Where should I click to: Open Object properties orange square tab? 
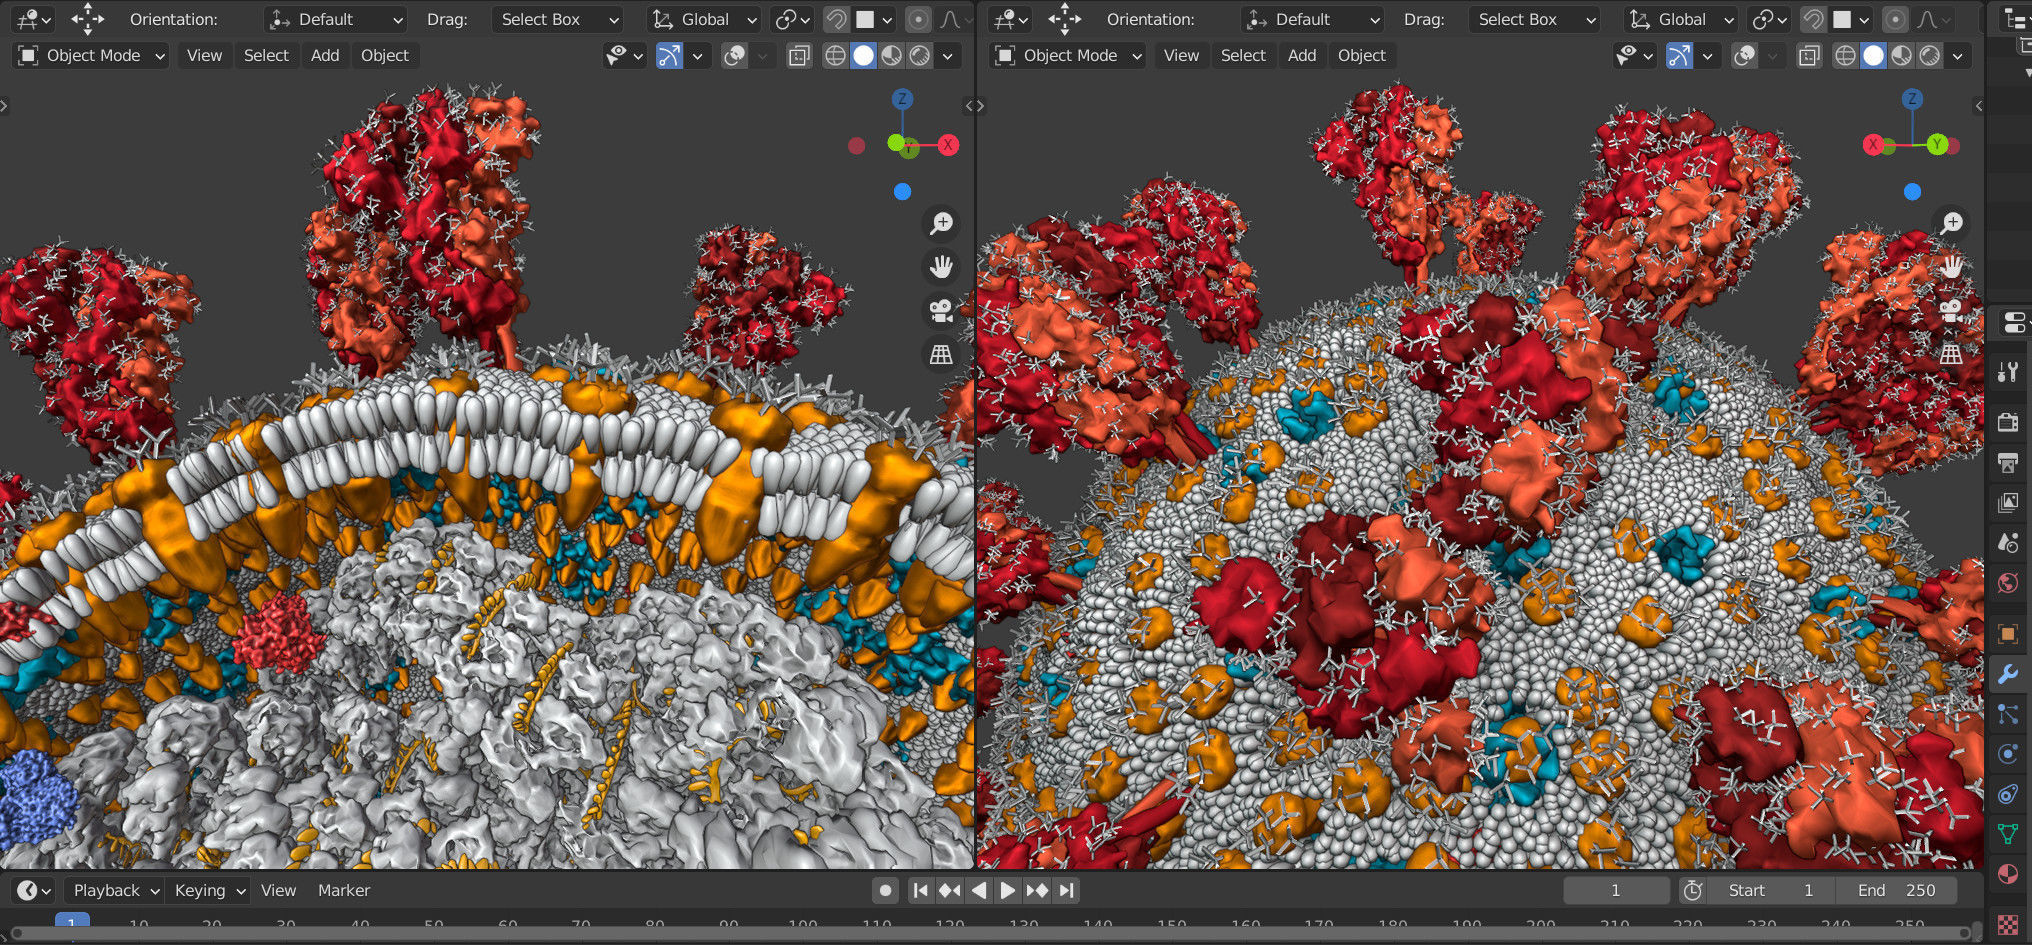[2008, 633]
